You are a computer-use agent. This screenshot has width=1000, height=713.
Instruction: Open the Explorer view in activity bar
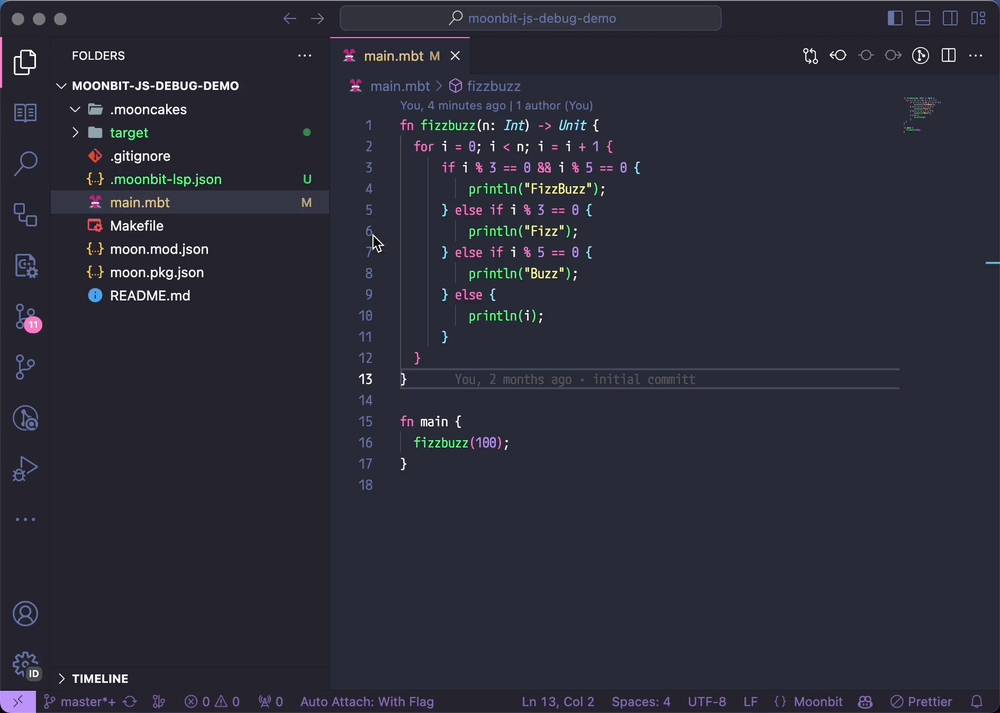click(x=25, y=62)
